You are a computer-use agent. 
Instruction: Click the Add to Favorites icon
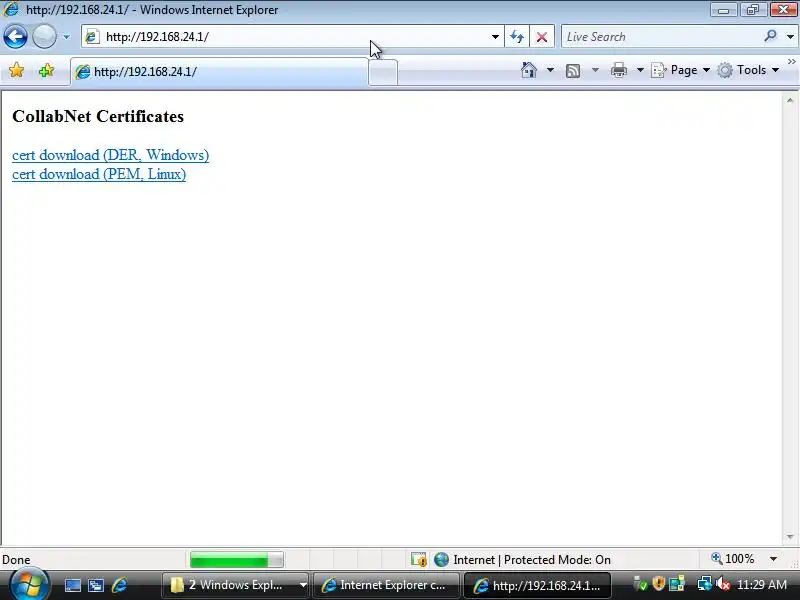pyautogui.click(x=46, y=70)
